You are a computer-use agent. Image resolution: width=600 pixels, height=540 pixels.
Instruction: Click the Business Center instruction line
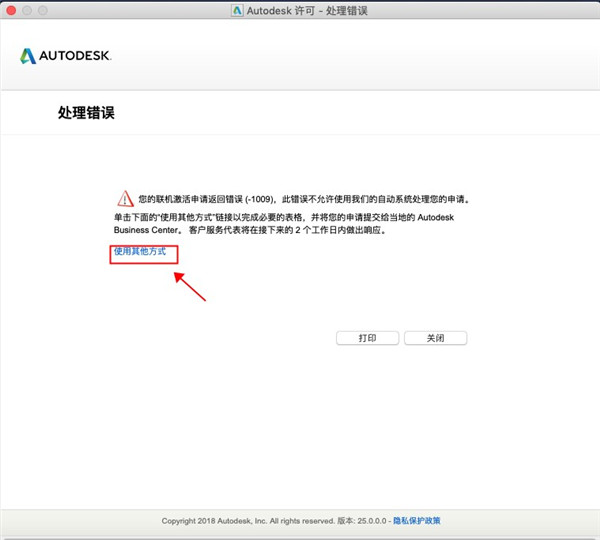pyautogui.click(x=250, y=230)
